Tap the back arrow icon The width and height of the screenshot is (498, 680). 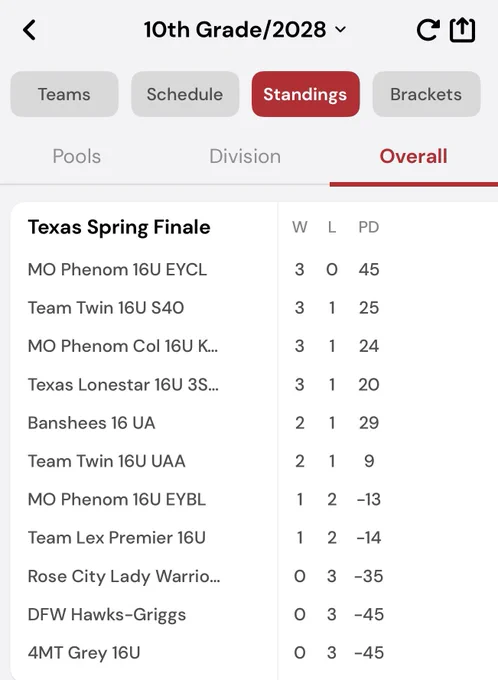pyautogui.click(x=29, y=30)
